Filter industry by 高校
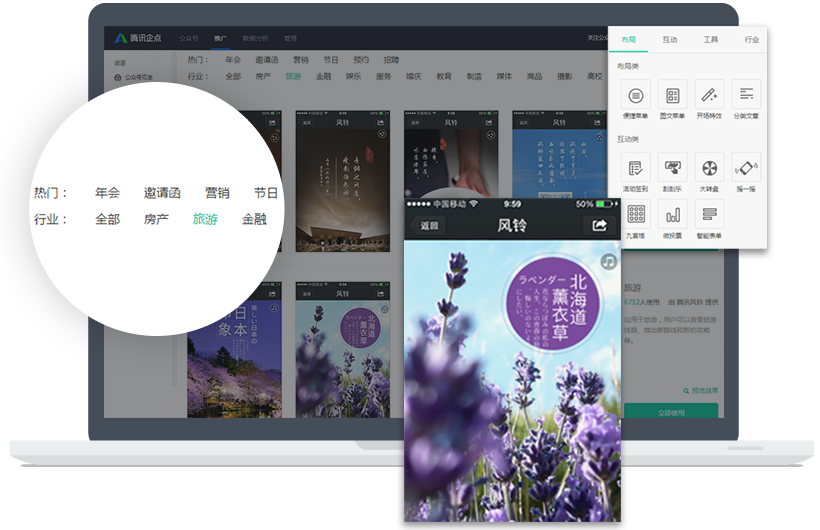This screenshot has height=530, width=820. [595, 76]
